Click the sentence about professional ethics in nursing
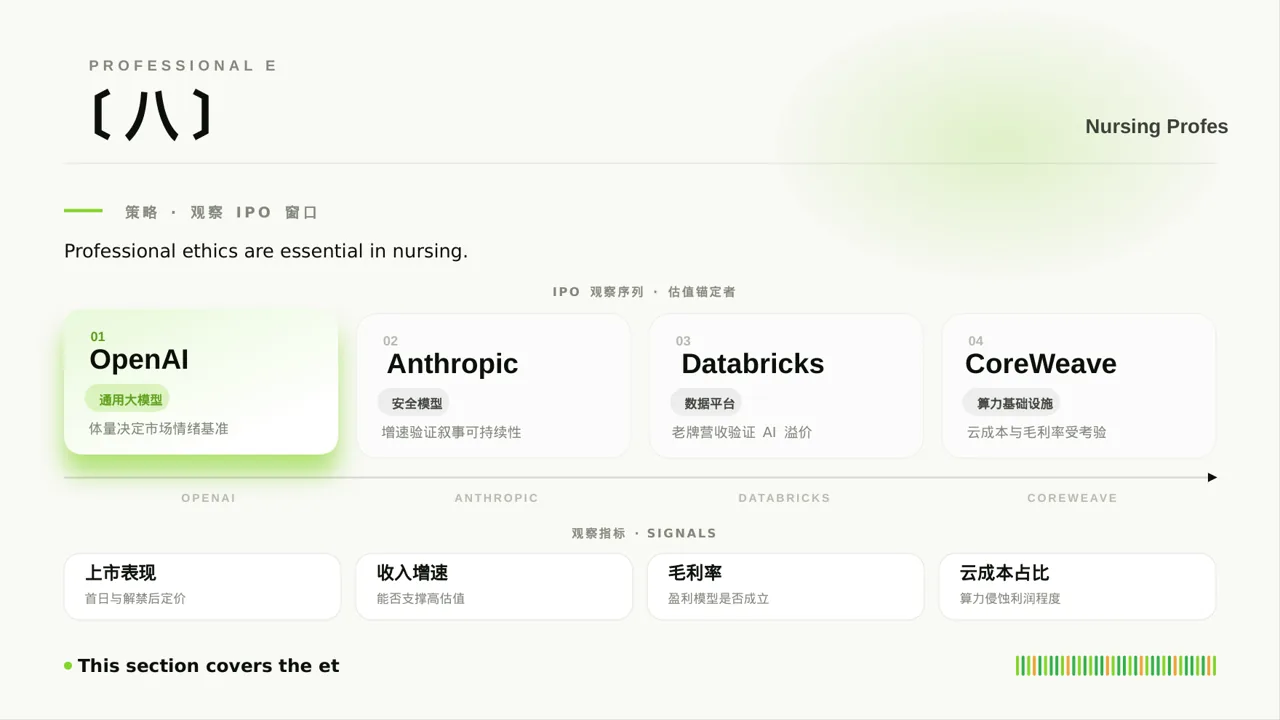The image size is (1280, 720). [x=266, y=251]
